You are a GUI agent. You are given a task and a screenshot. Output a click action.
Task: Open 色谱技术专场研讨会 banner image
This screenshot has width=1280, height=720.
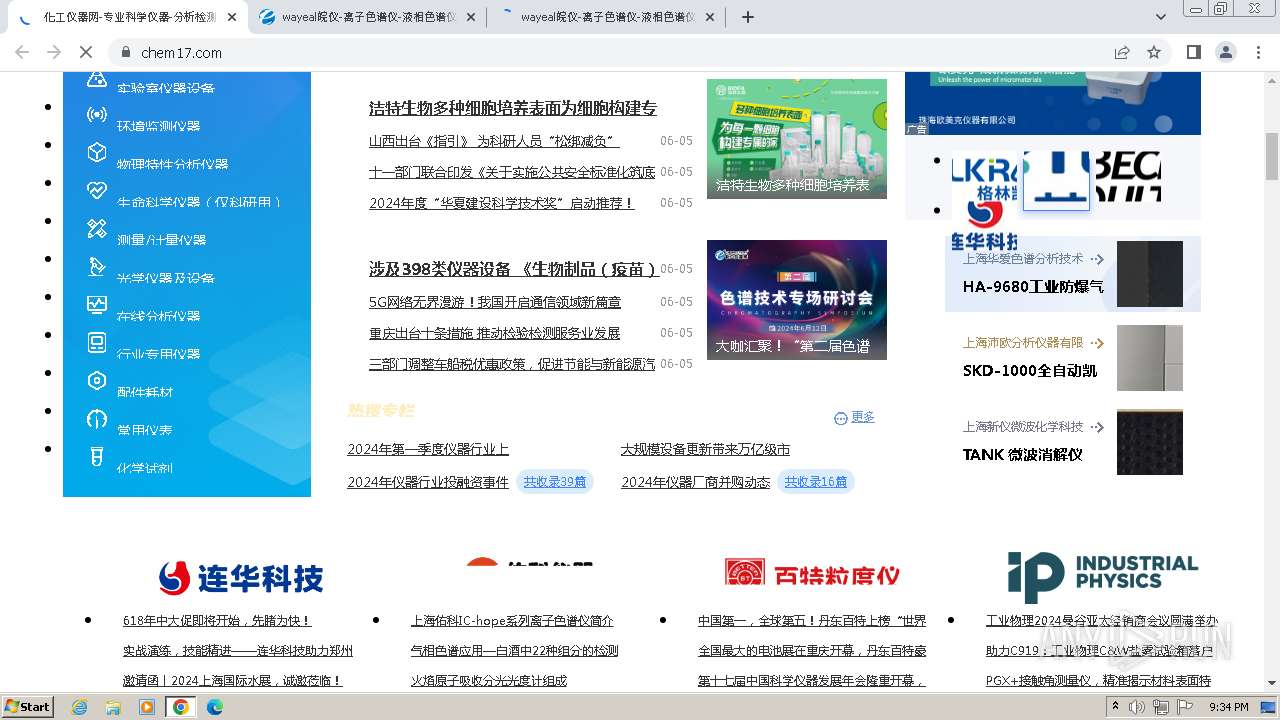797,300
